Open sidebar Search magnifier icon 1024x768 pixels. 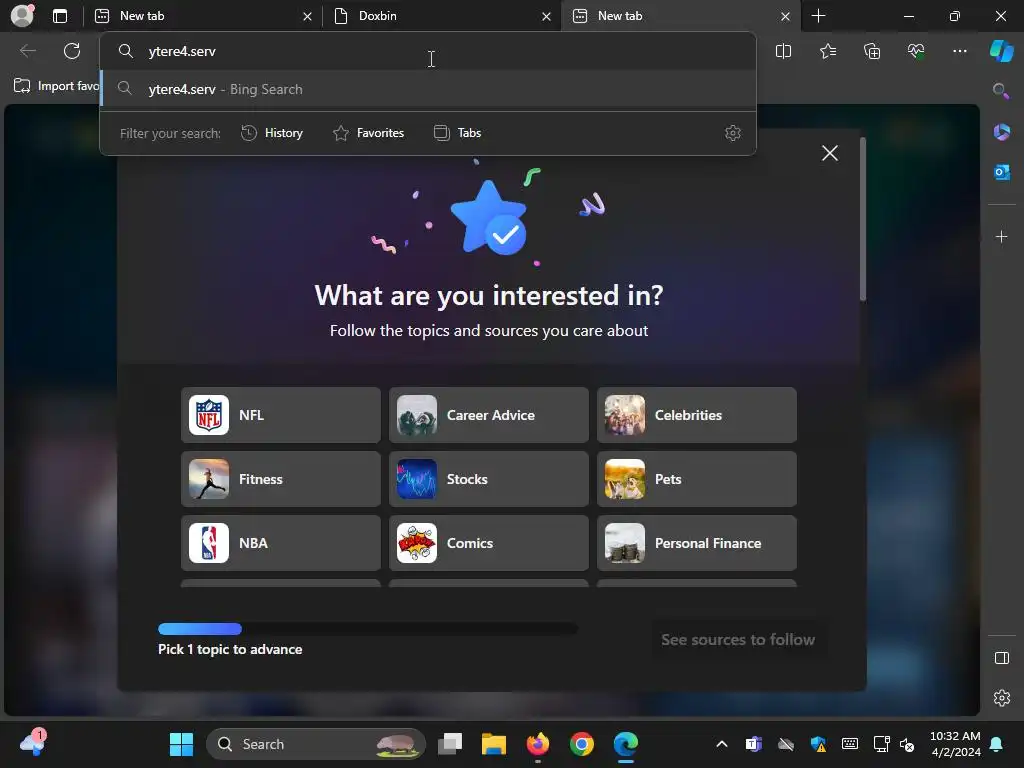tap(1001, 91)
